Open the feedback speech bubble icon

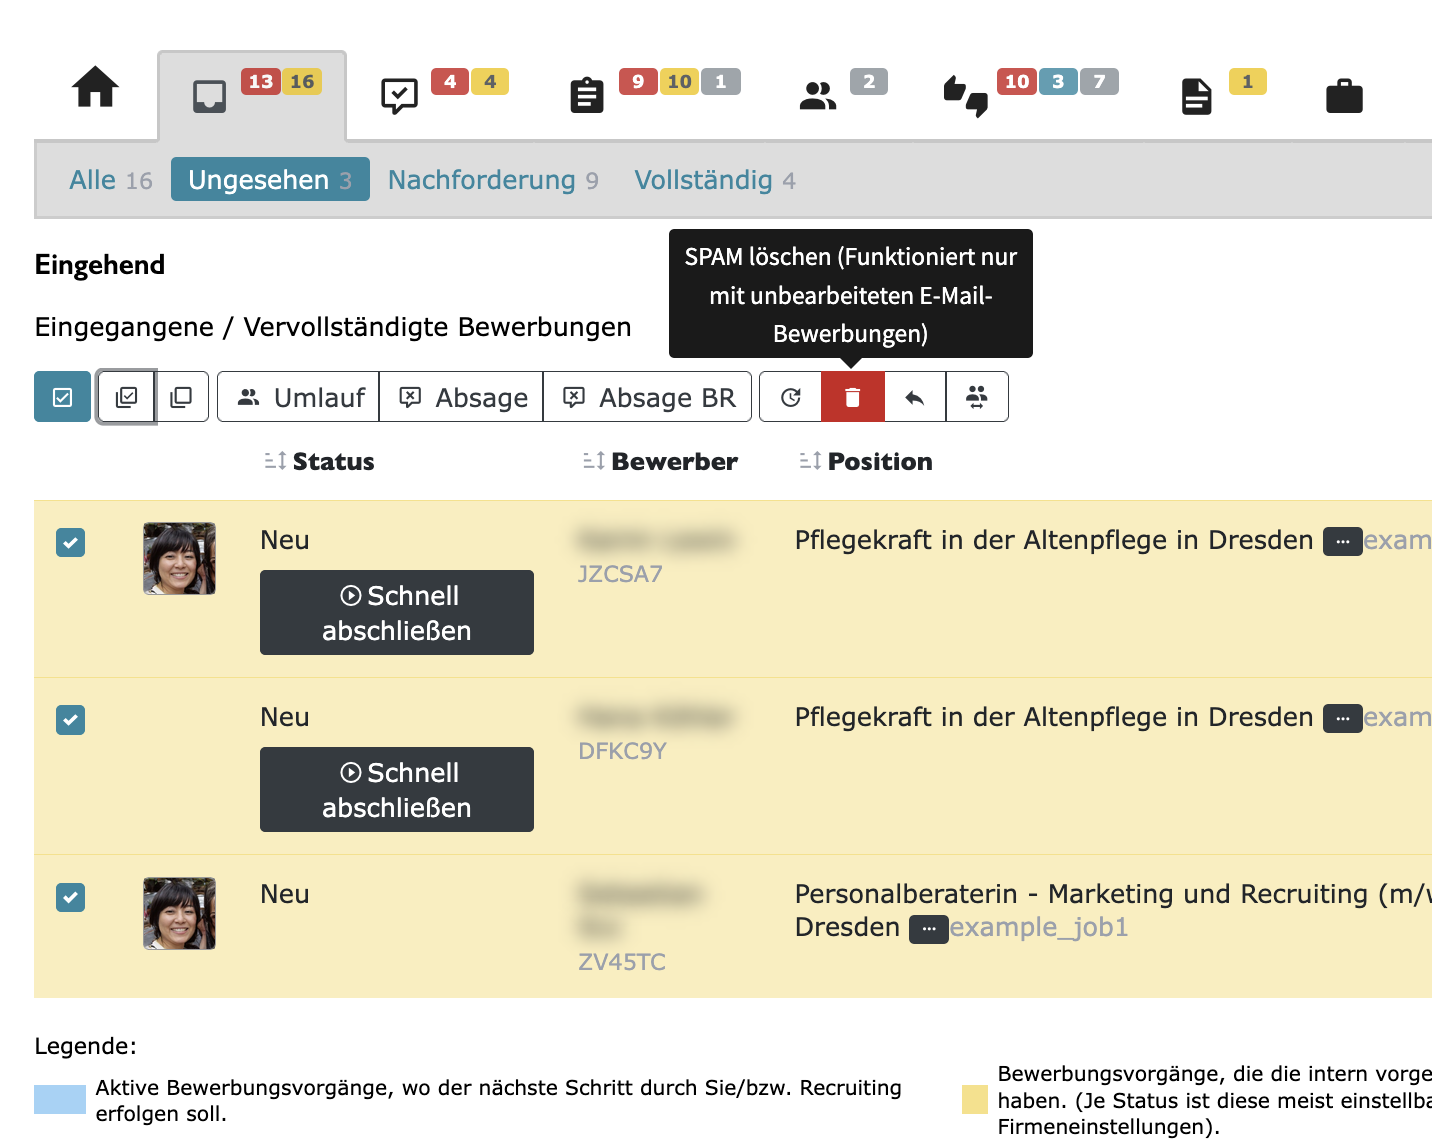(x=398, y=95)
